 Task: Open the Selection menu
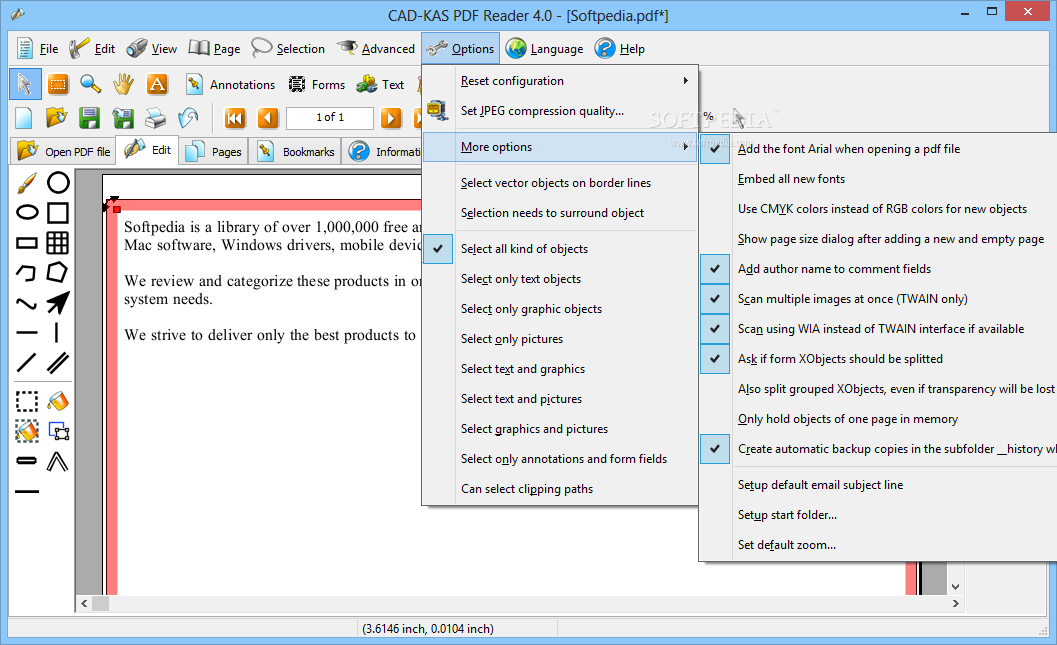(x=288, y=49)
